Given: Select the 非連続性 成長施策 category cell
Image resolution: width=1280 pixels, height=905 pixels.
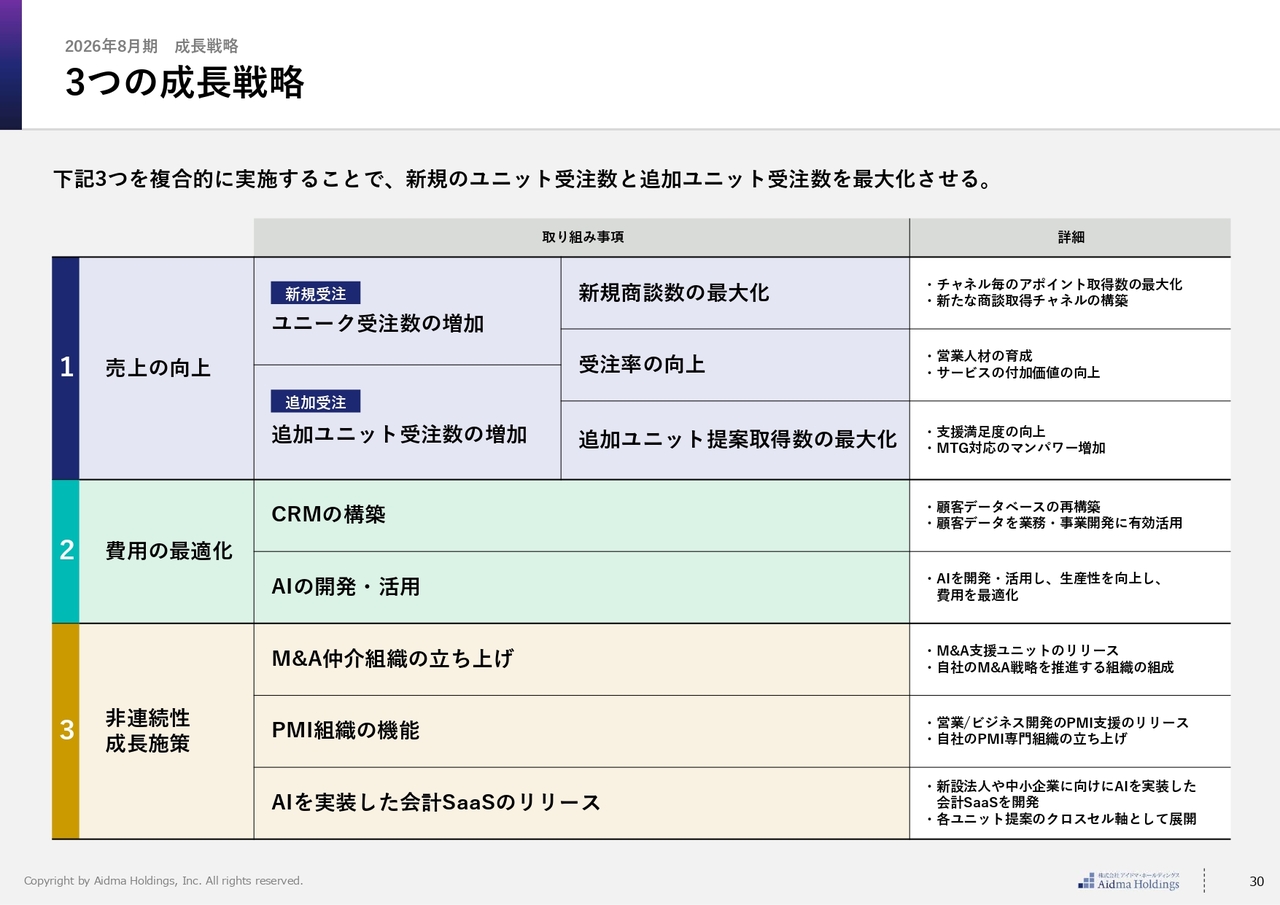Looking at the screenshot, I should click(166, 731).
